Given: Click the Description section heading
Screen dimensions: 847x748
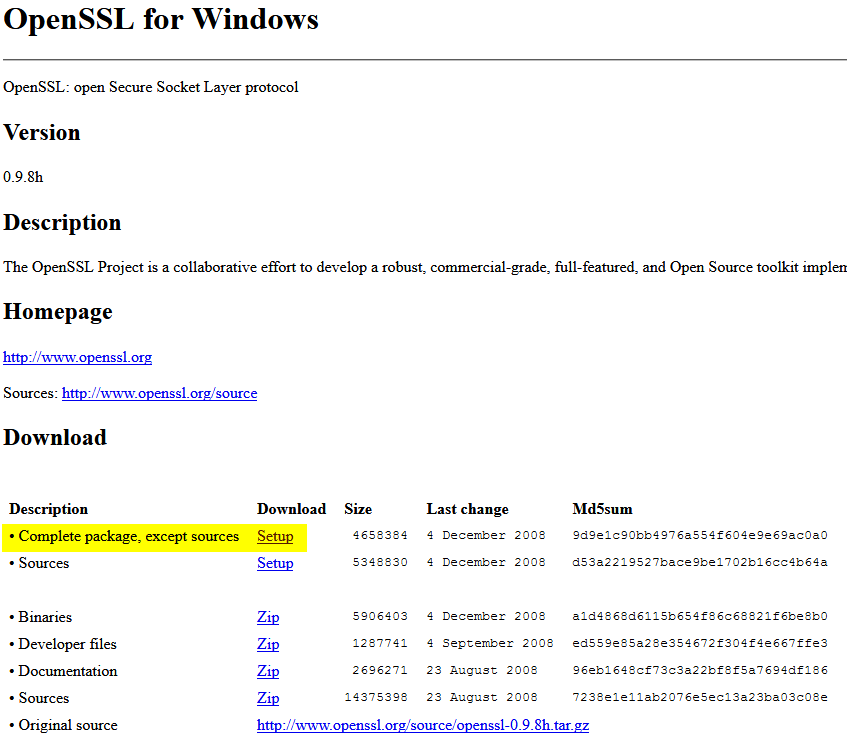Looking at the screenshot, I should pos(62,222).
